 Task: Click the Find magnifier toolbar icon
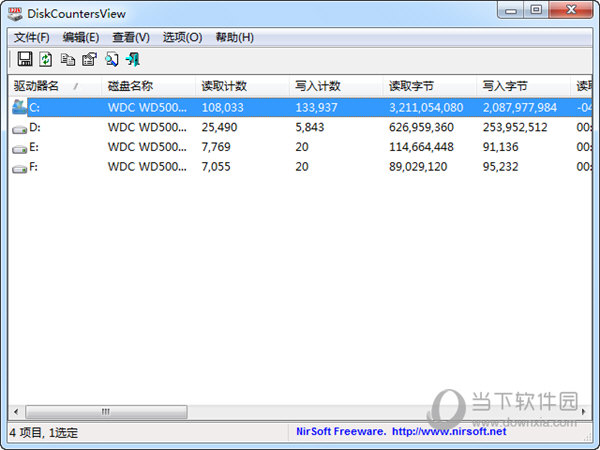click(x=112, y=59)
